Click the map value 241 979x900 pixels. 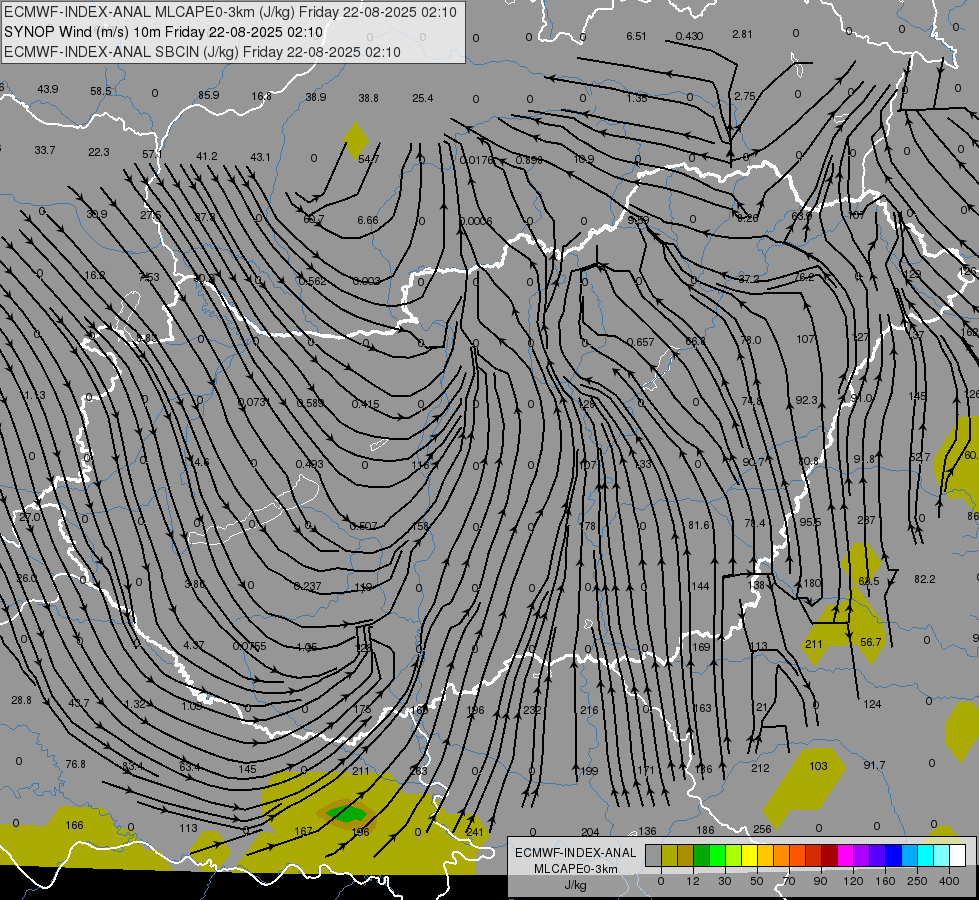(475, 832)
